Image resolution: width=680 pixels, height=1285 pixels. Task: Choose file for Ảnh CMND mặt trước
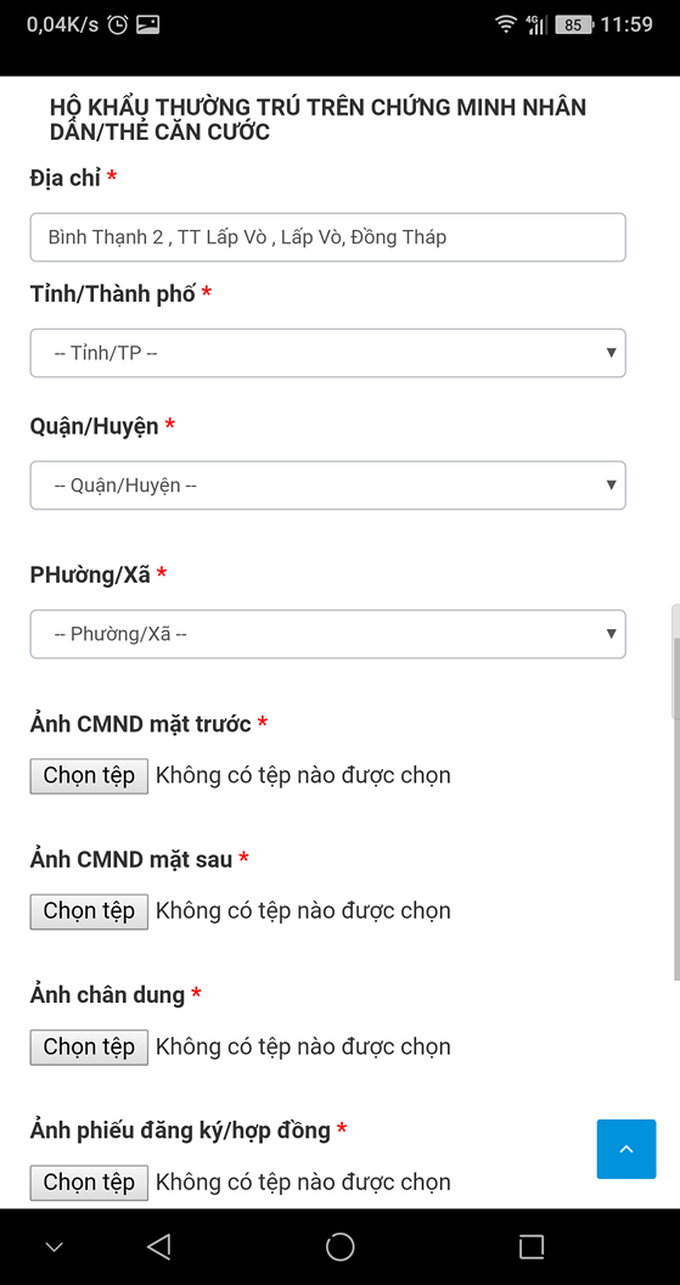pos(89,776)
